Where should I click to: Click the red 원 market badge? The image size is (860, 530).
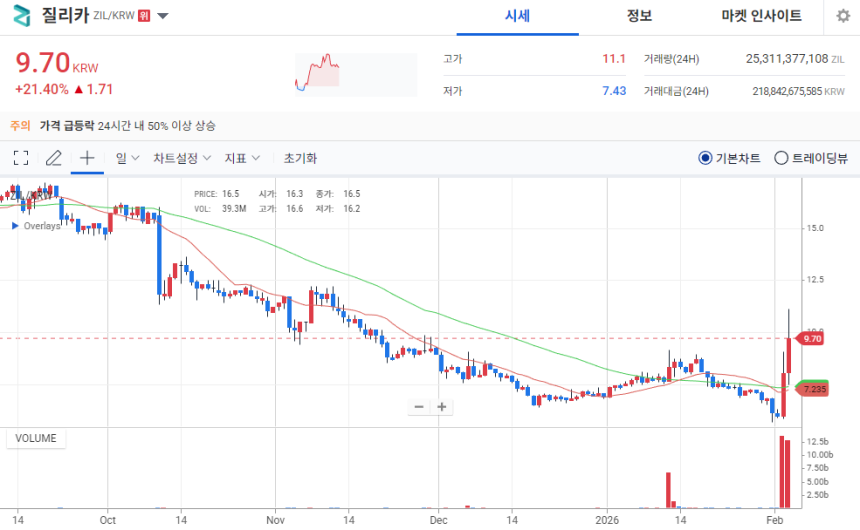pyautogui.click(x=144, y=16)
